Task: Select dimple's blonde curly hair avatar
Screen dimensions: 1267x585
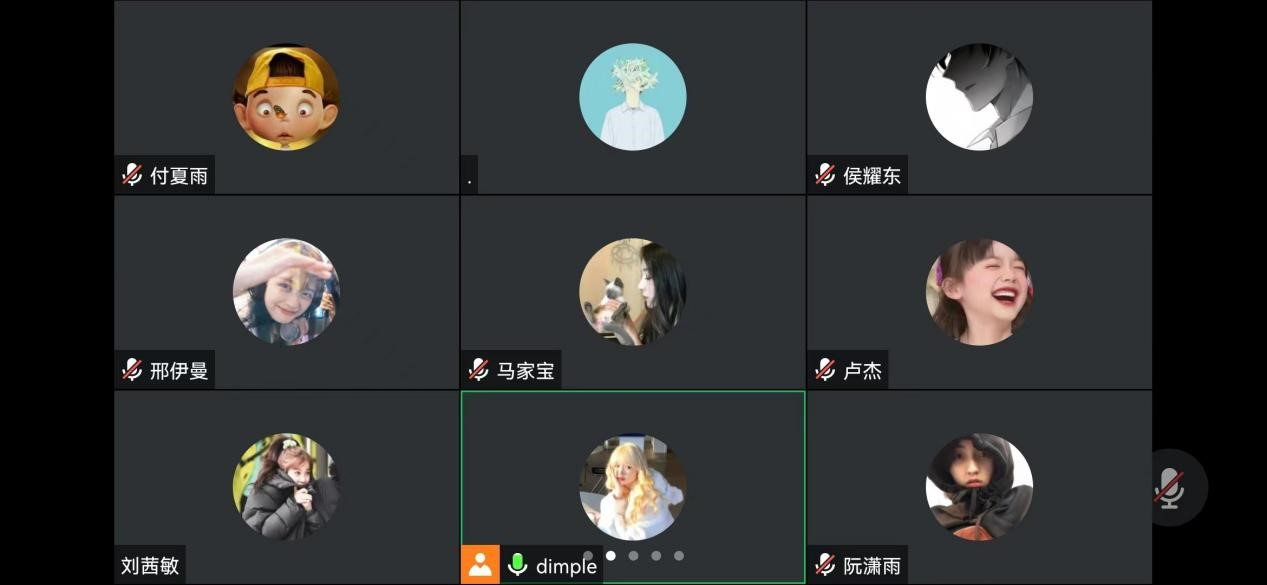Action: coord(633,487)
